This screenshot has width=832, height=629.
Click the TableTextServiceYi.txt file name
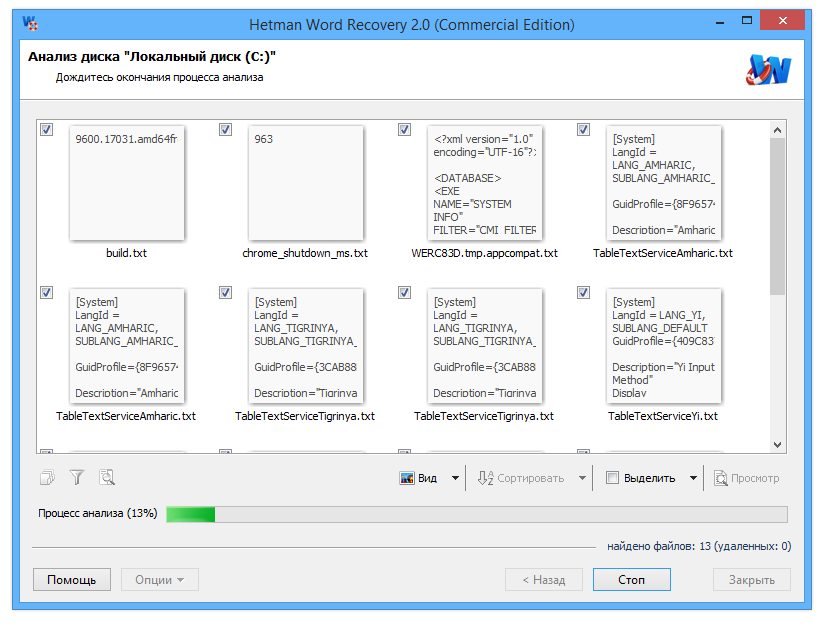tap(663, 416)
